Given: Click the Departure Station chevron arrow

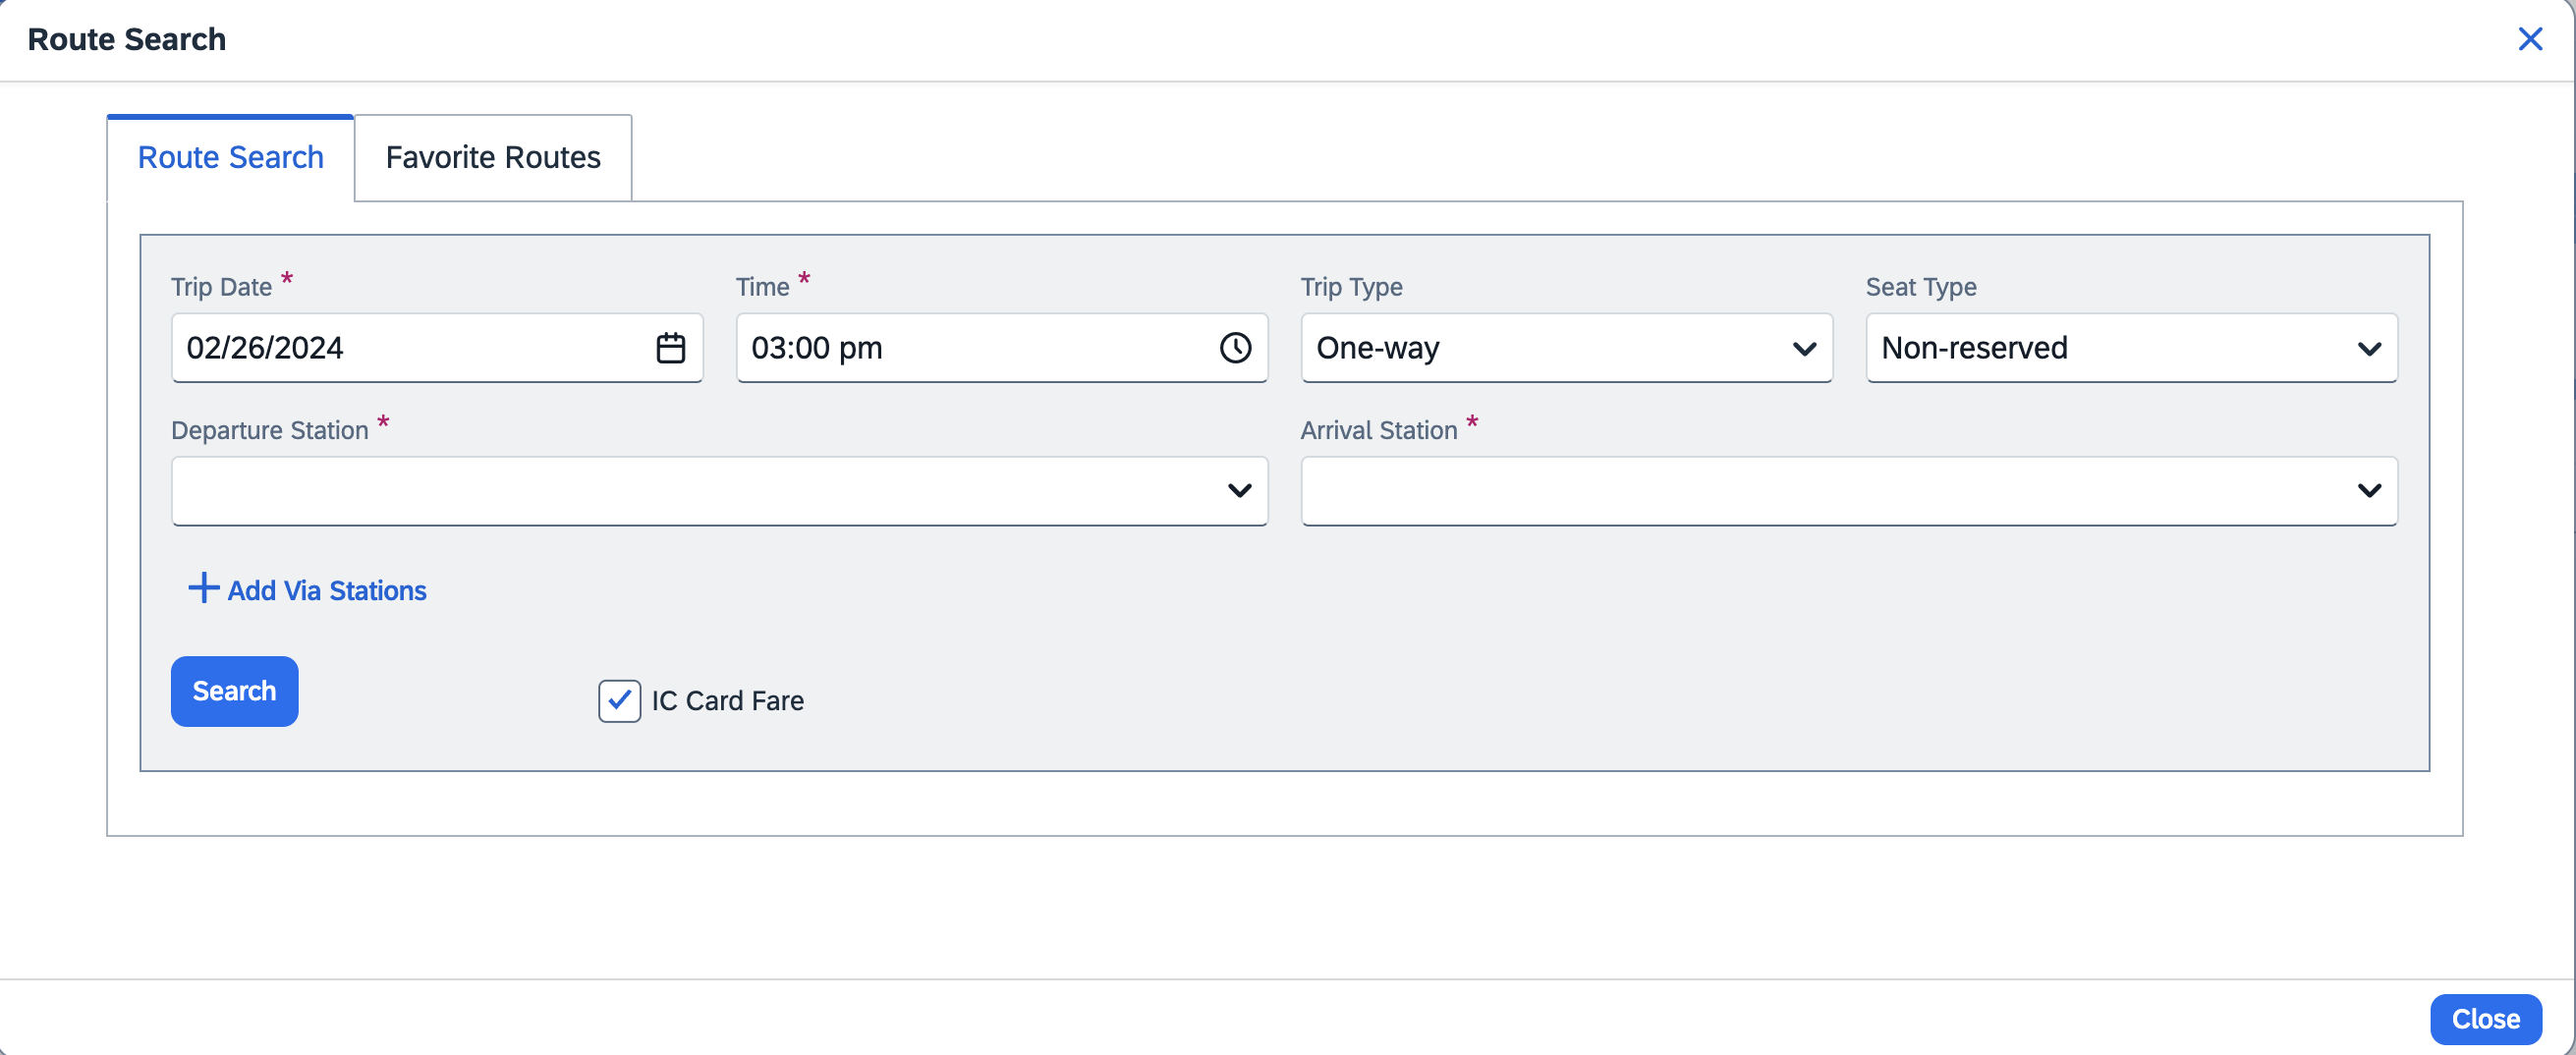Looking at the screenshot, I should pos(1239,491).
